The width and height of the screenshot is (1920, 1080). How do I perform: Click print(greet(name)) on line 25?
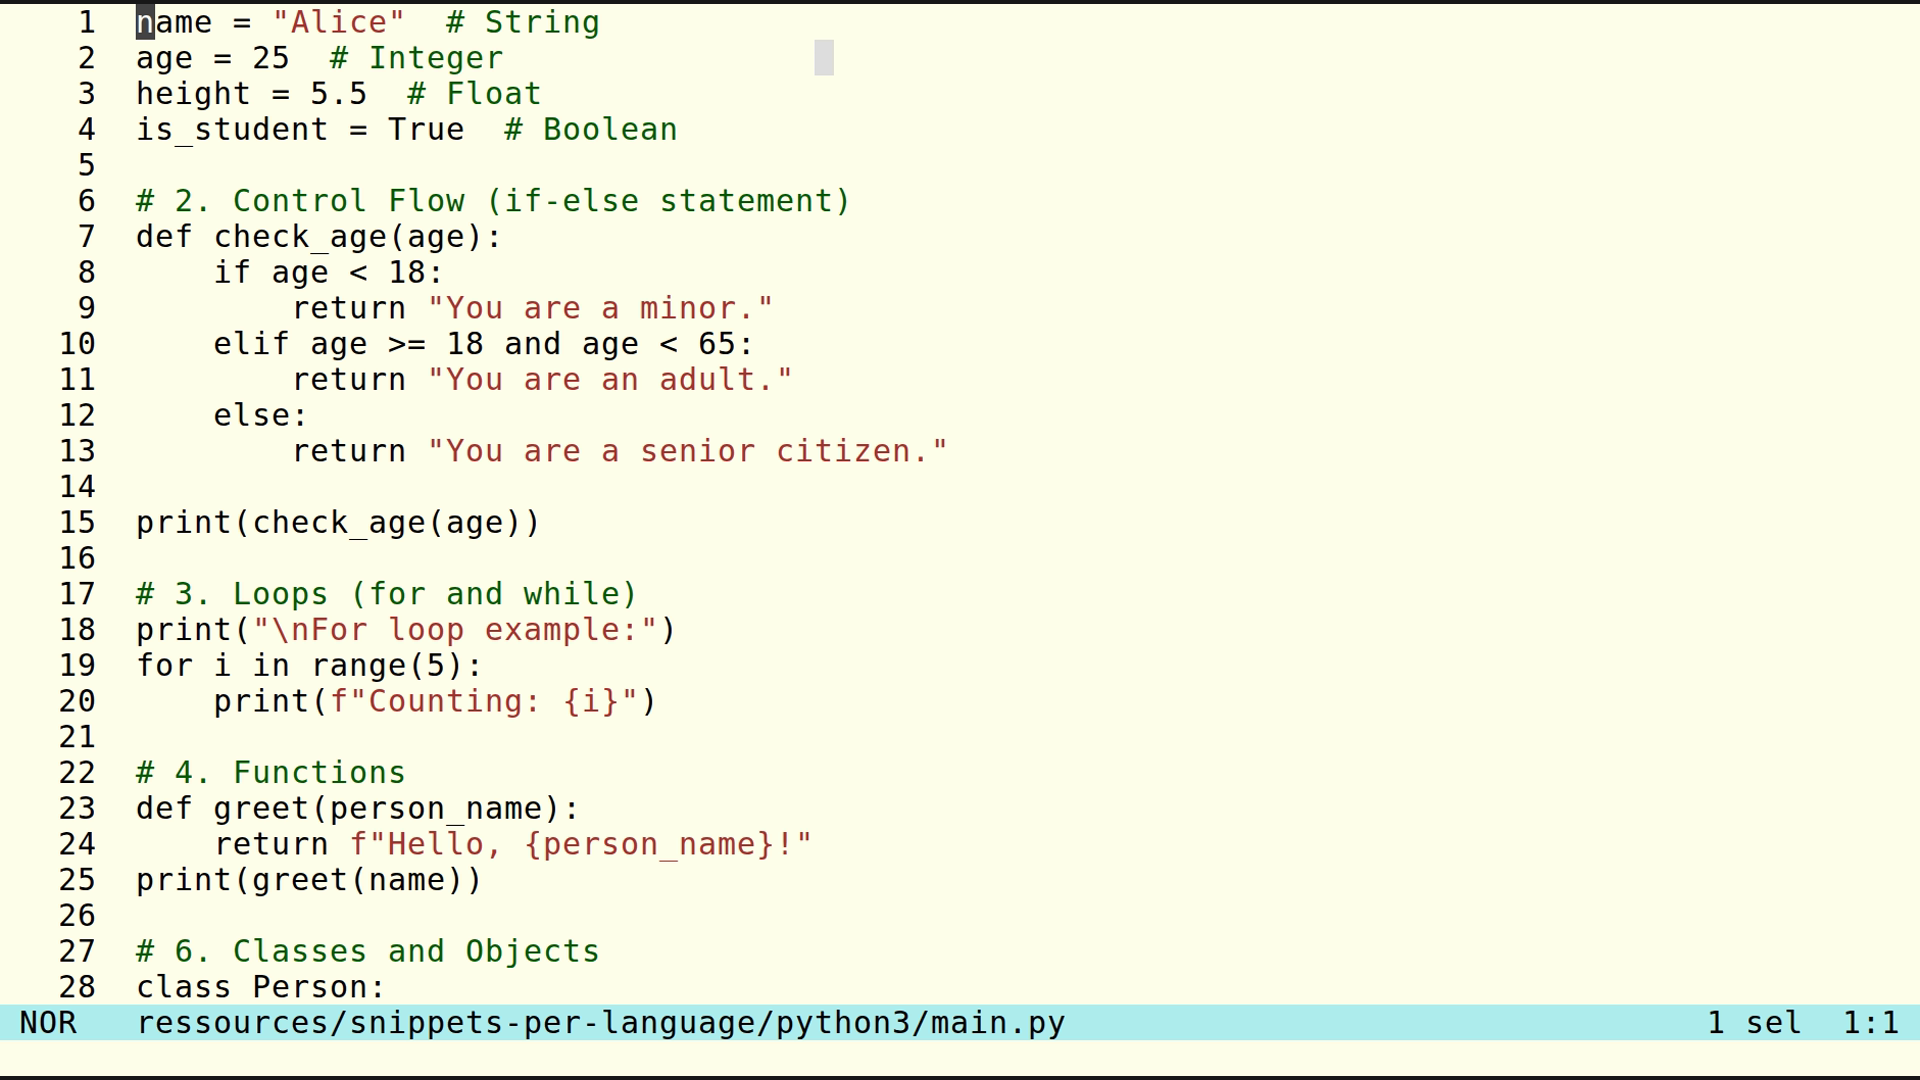click(308, 879)
